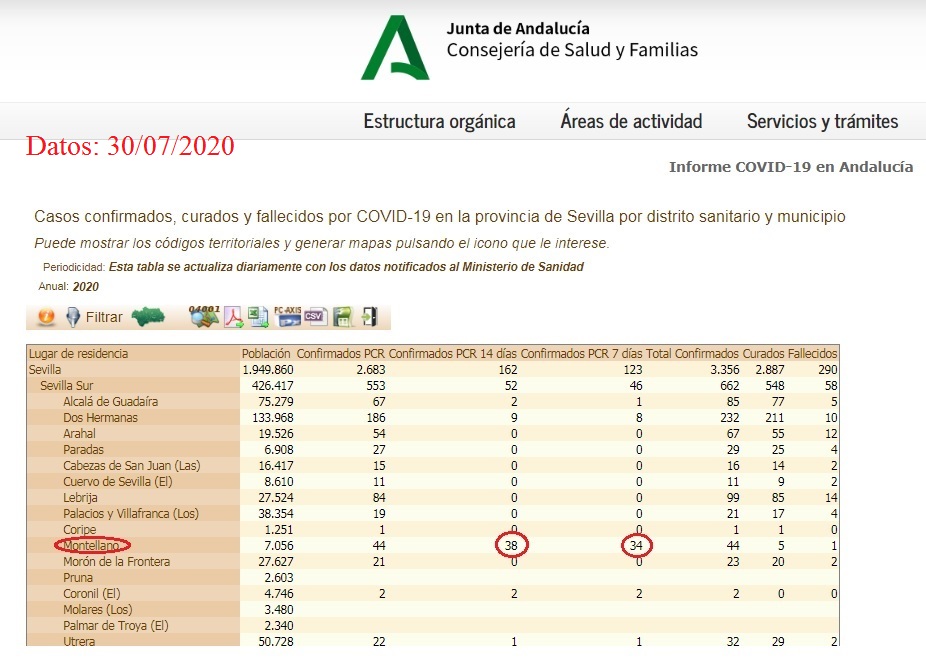Screen dimensions: 926x664
Task: Export the table to Excel
Action: 259,317
